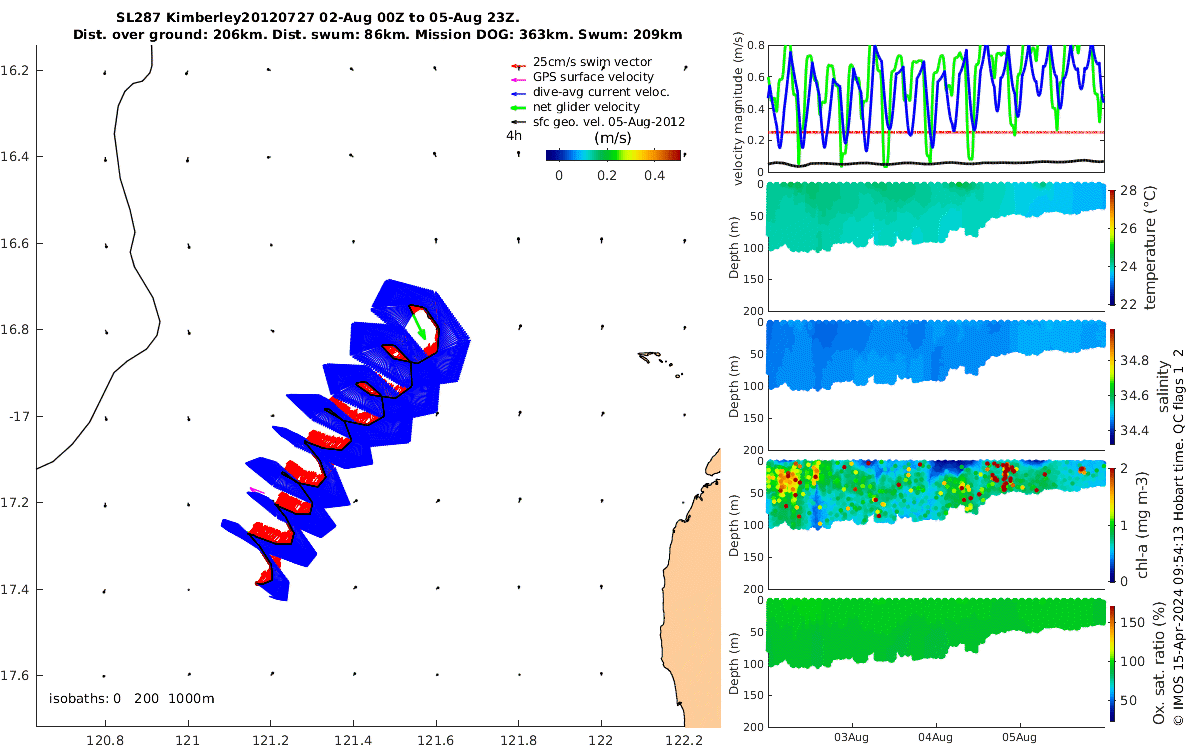Click the black sfc geo. vel. legend marker
This screenshot has height=750, width=1200.
(517, 122)
